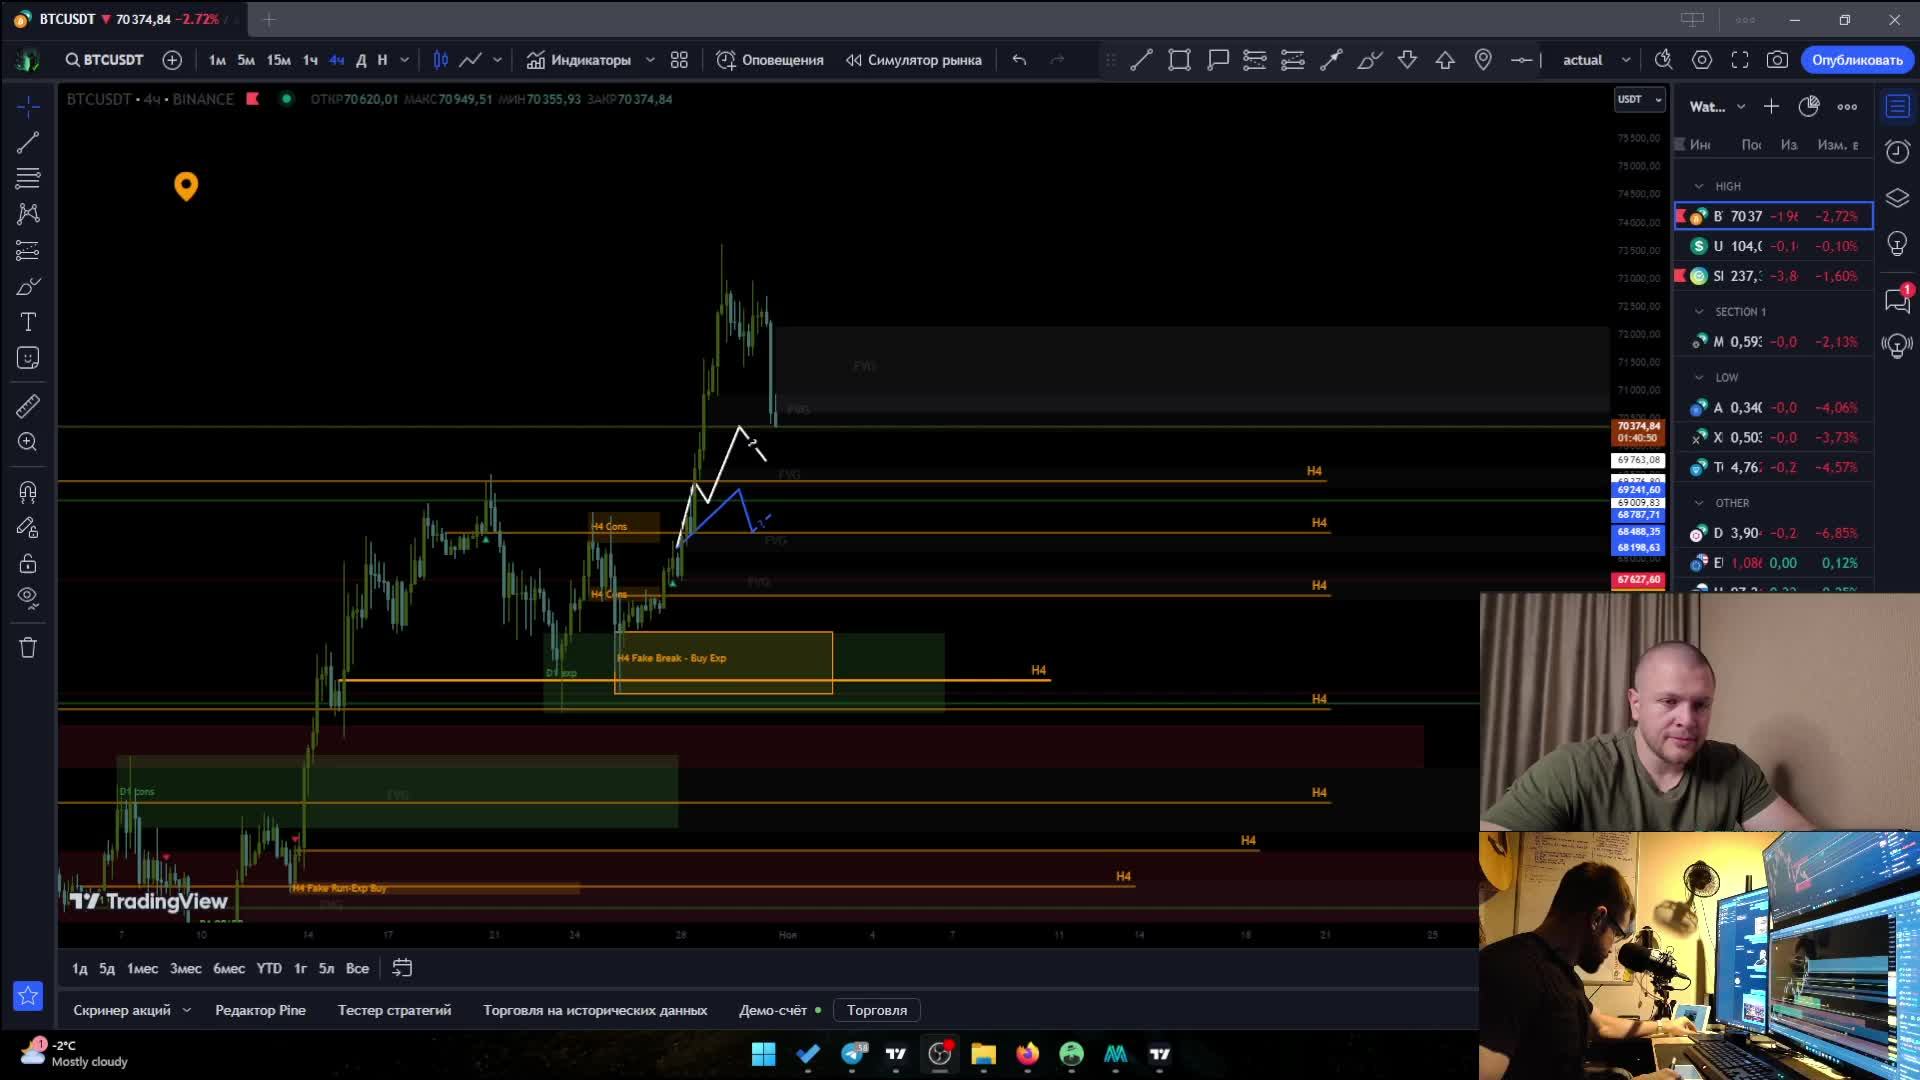1920x1080 pixels.
Task: Toggle lock all drawing tools
Action: [x=28, y=563]
